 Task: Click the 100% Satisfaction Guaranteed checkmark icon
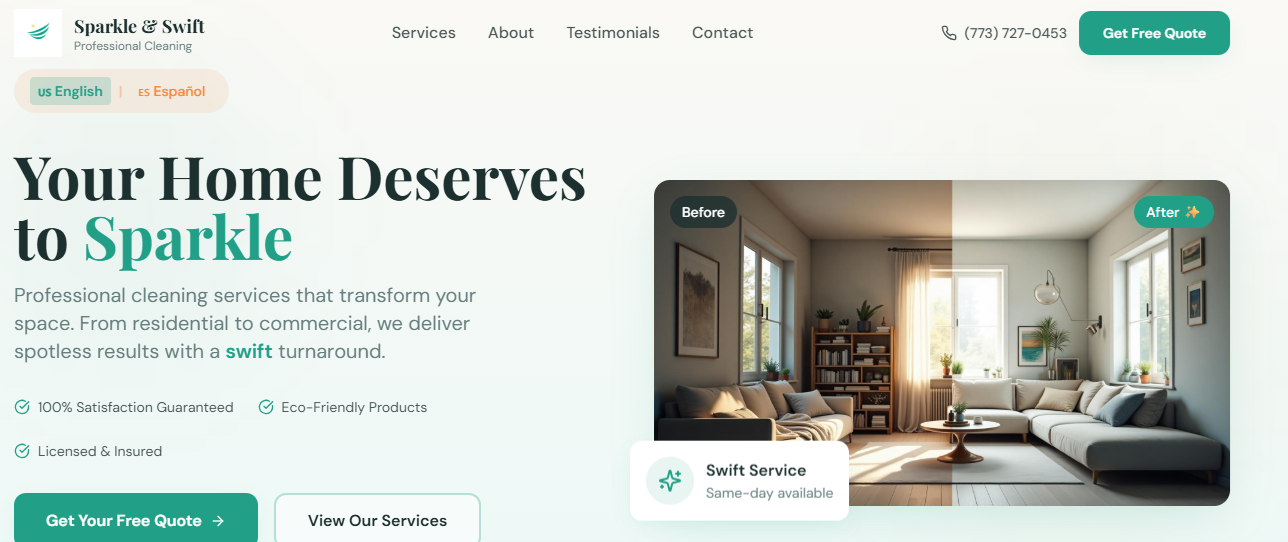pyautogui.click(x=22, y=407)
